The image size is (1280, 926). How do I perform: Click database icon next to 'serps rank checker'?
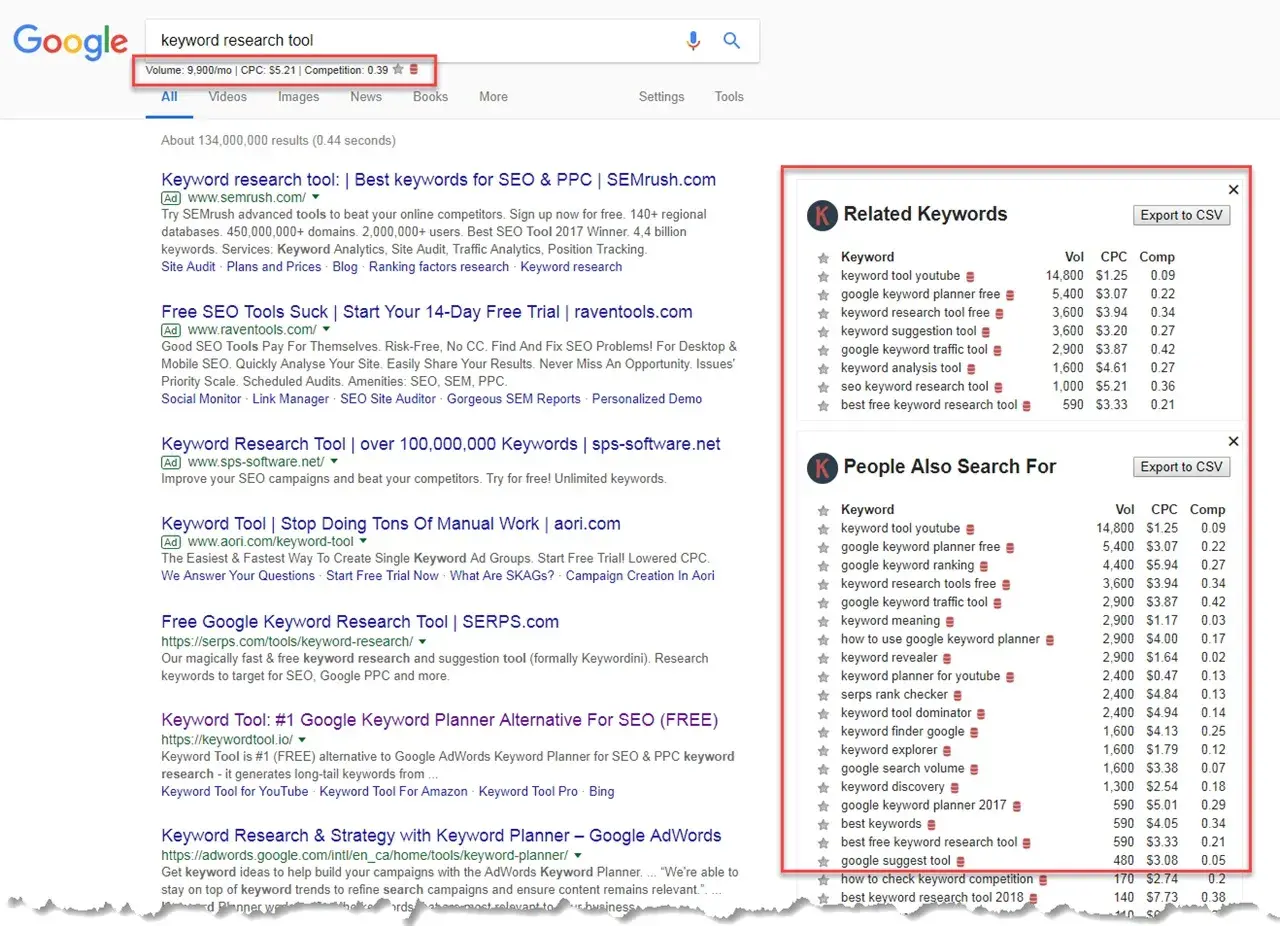click(x=957, y=695)
